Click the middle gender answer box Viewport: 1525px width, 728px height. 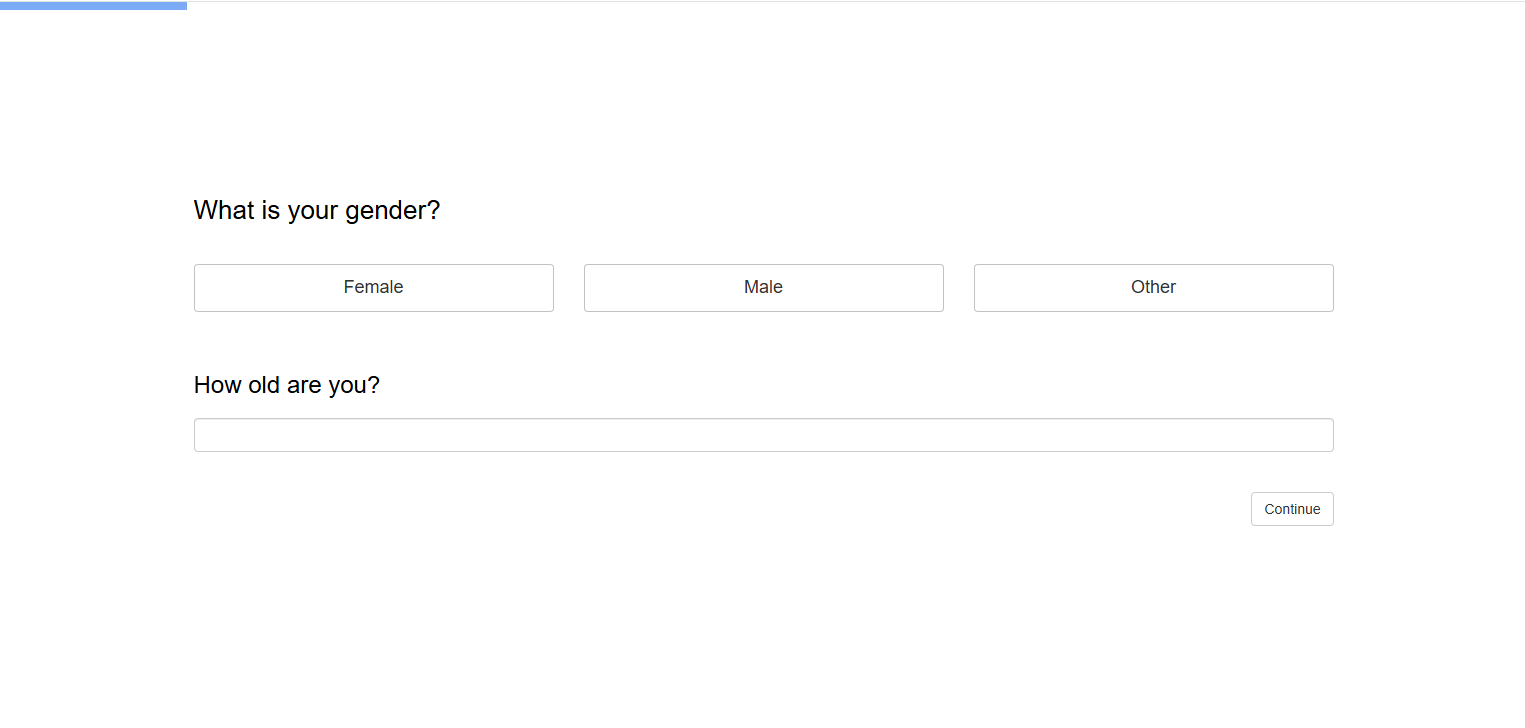(763, 287)
